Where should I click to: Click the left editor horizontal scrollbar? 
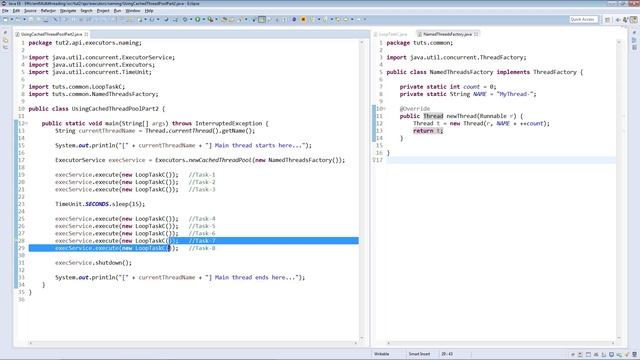point(193,343)
